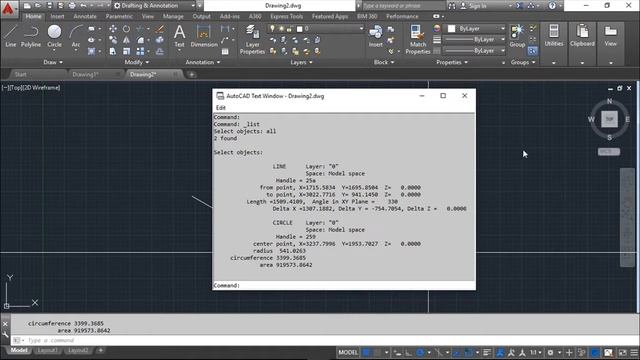Toggle lineweight display in status bar
Viewport: 640px width, 360px height.
click(487, 352)
